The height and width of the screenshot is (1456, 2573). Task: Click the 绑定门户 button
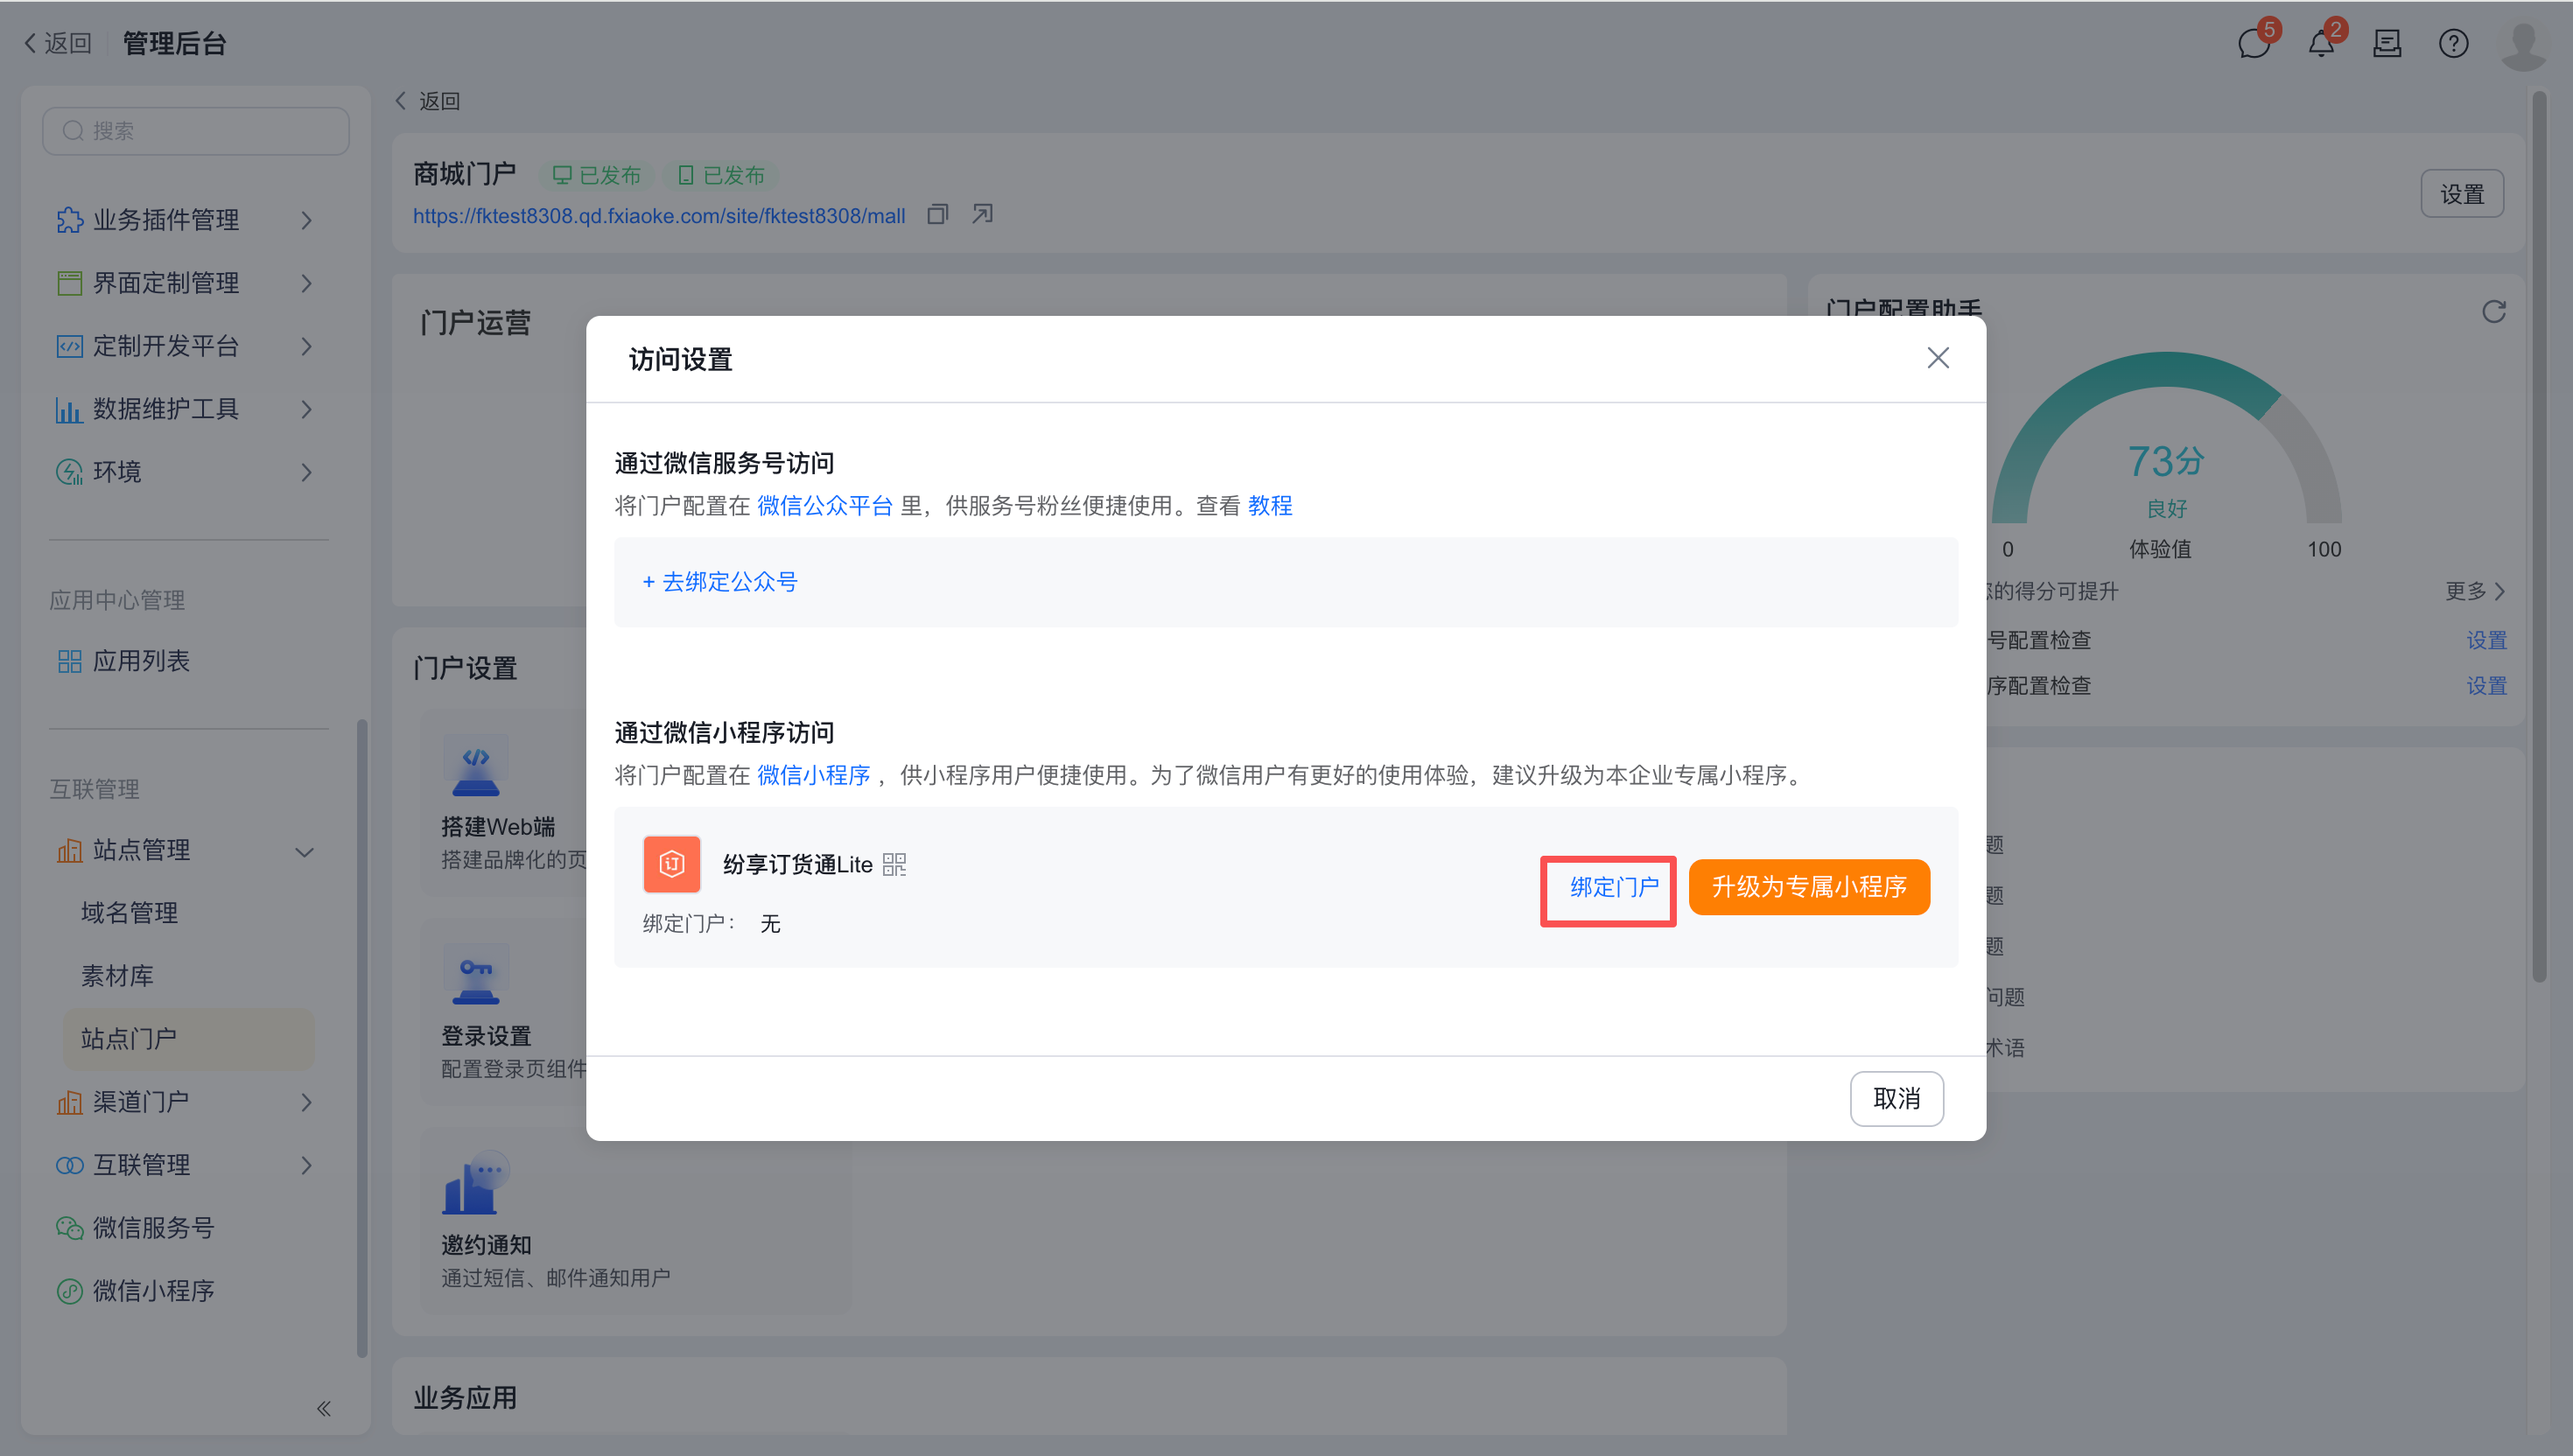tap(1613, 887)
